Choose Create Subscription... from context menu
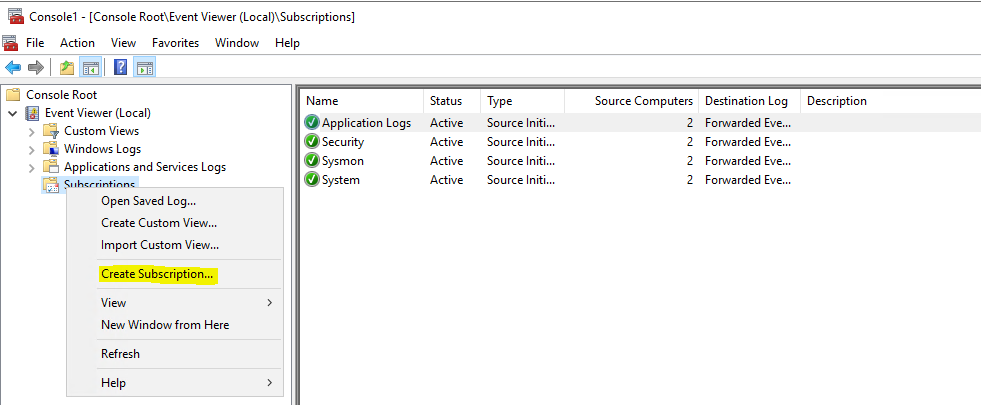Image resolution: width=981 pixels, height=405 pixels. 158,274
